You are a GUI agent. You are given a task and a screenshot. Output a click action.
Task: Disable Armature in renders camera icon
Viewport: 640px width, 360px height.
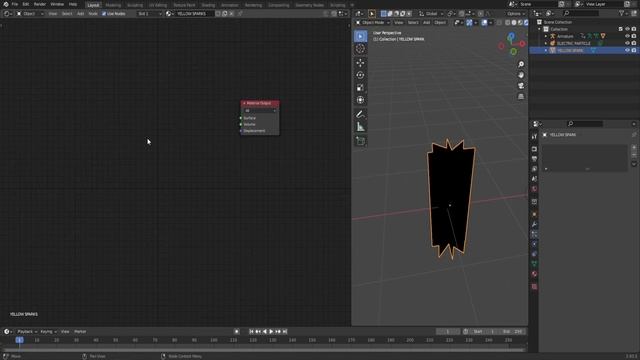point(634,36)
